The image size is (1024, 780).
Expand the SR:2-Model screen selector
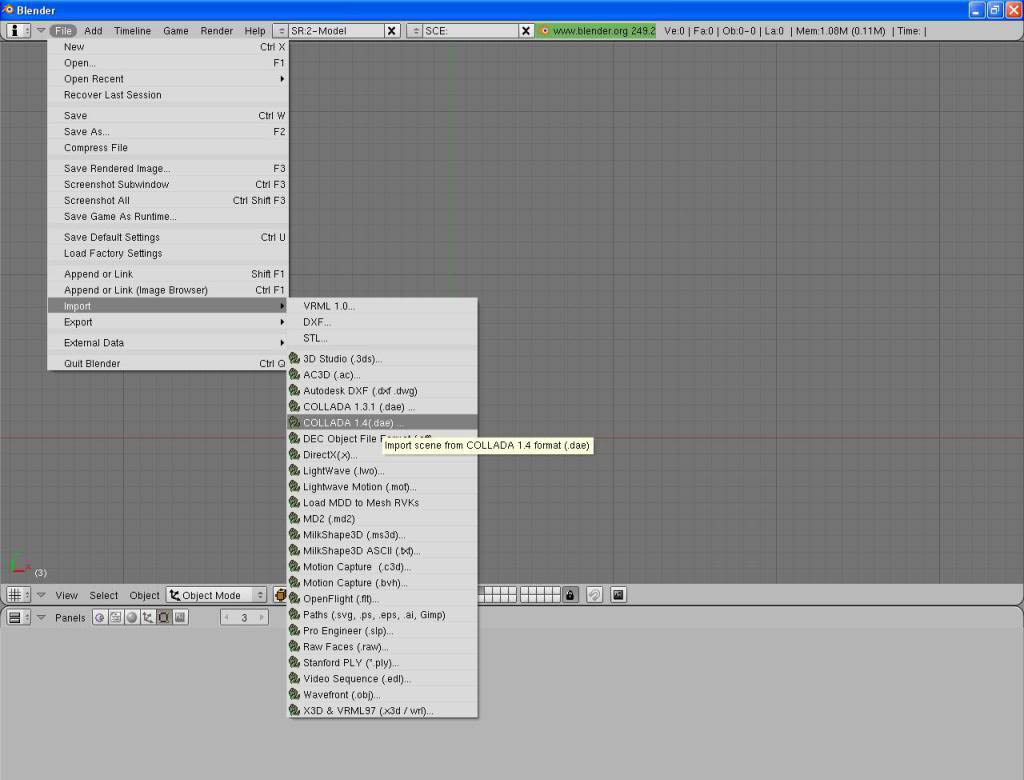pos(280,31)
